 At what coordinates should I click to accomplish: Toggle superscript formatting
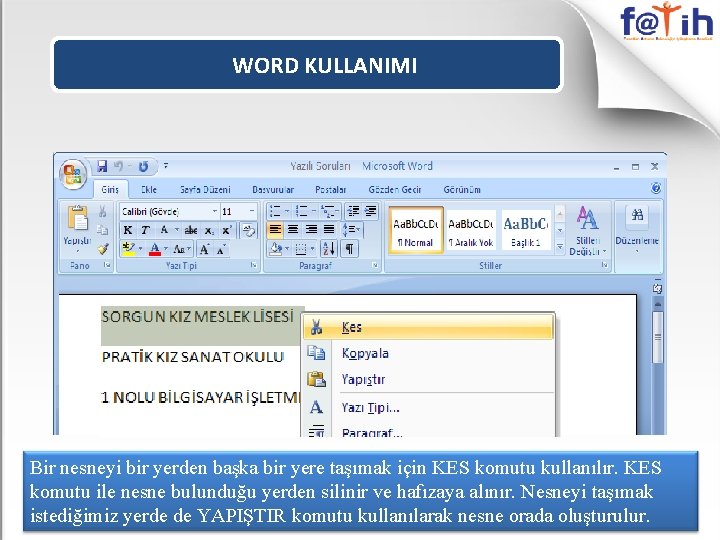coord(226,230)
